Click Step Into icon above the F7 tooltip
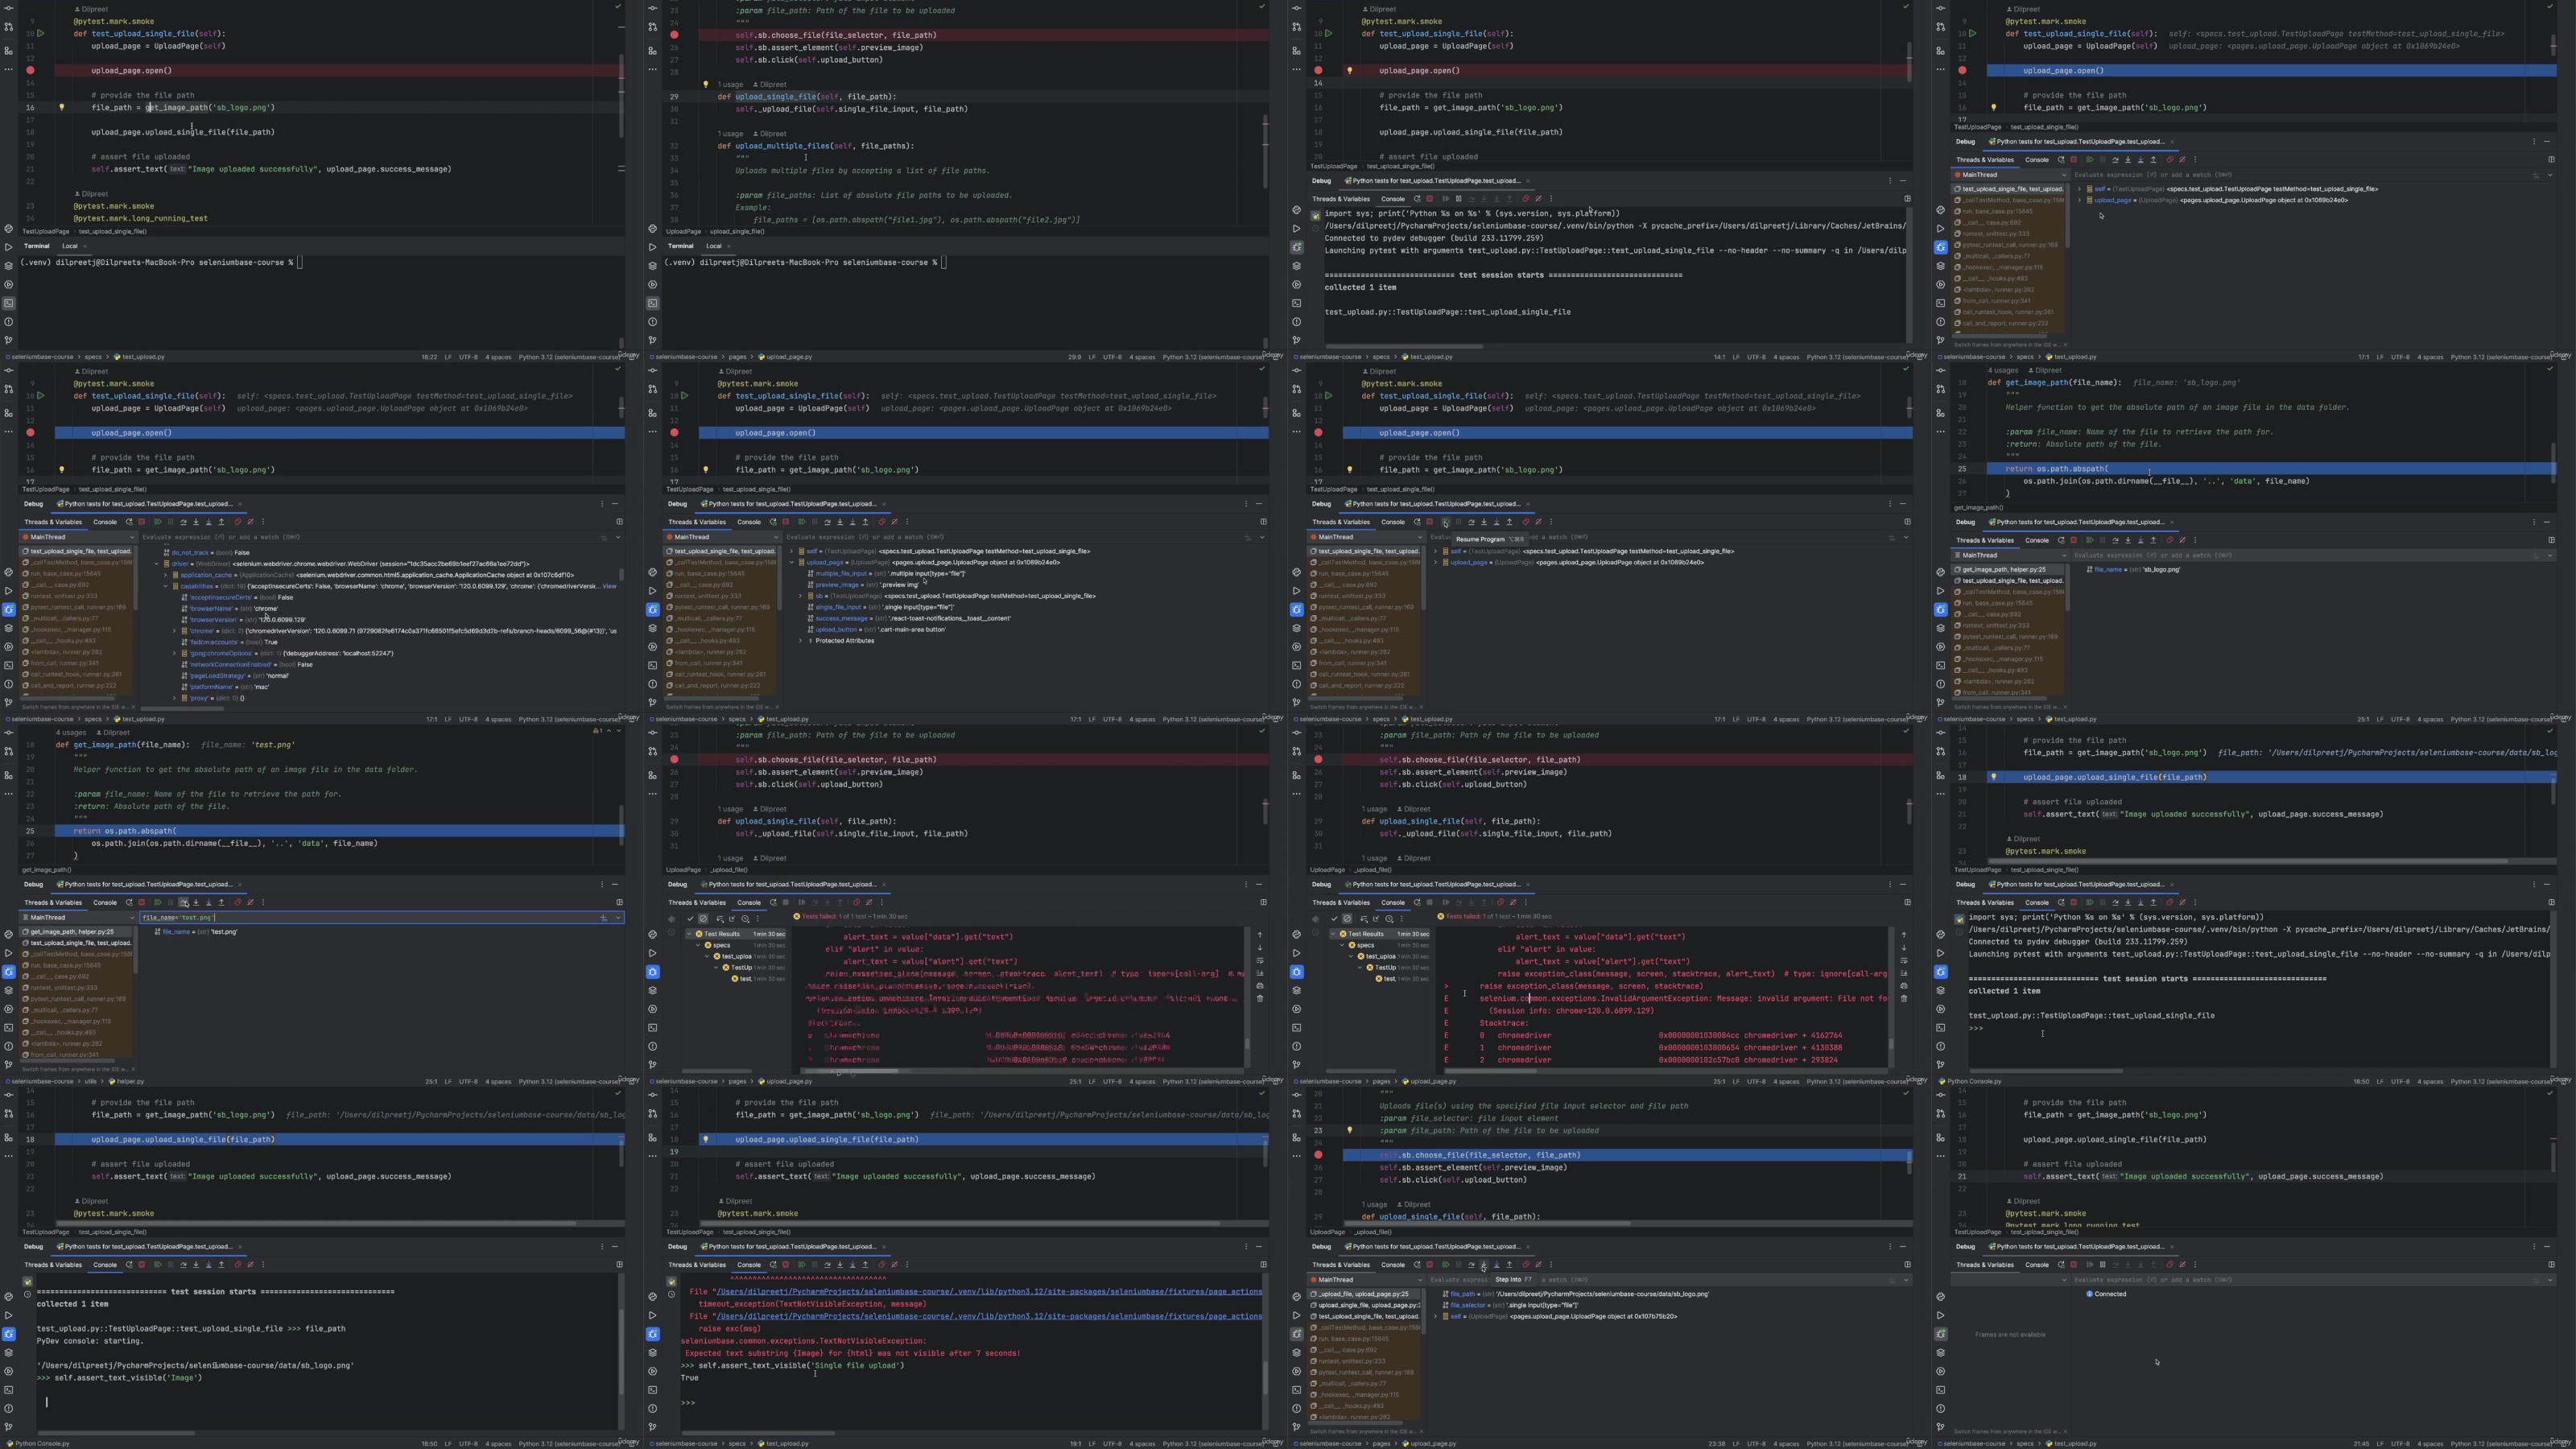This screenshot has width=2576, height=1449. (1484, 1264)
